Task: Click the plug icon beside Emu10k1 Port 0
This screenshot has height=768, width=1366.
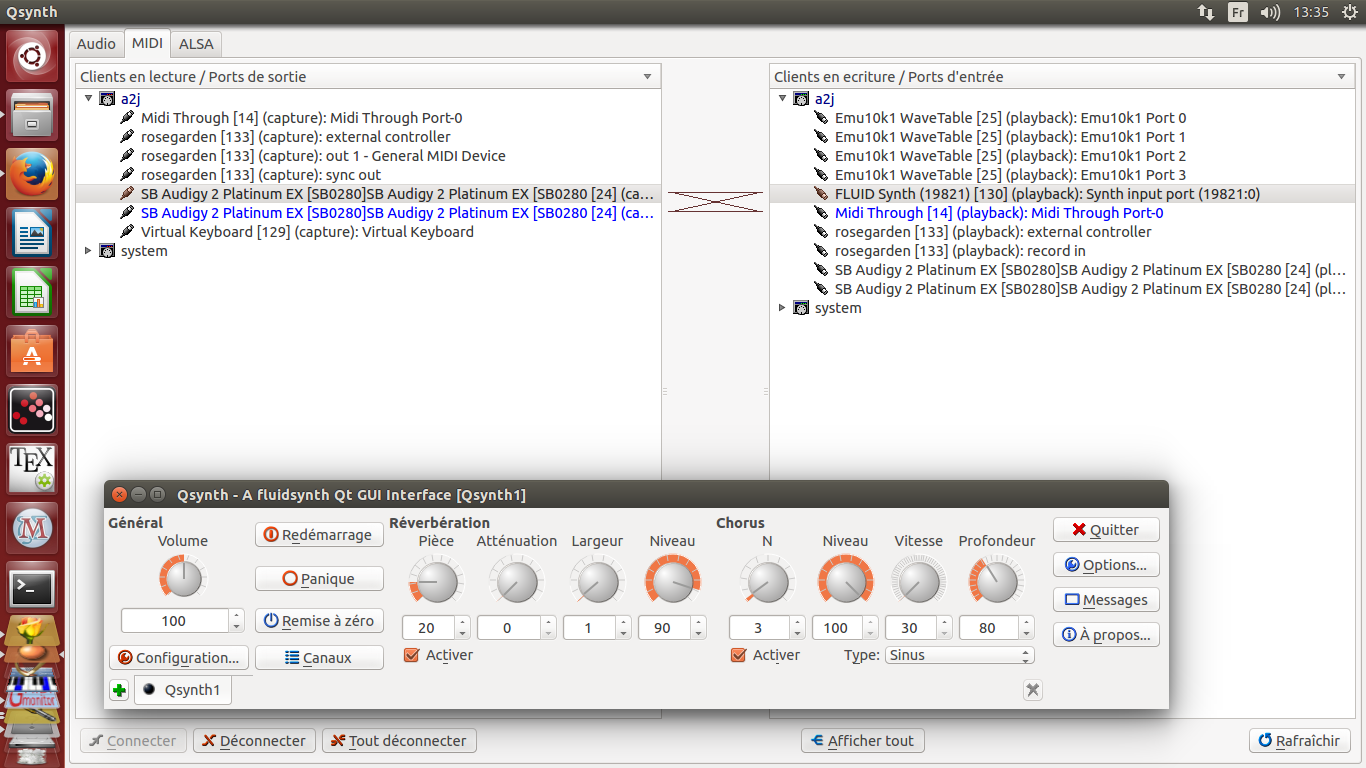Action: pos(821,118)
